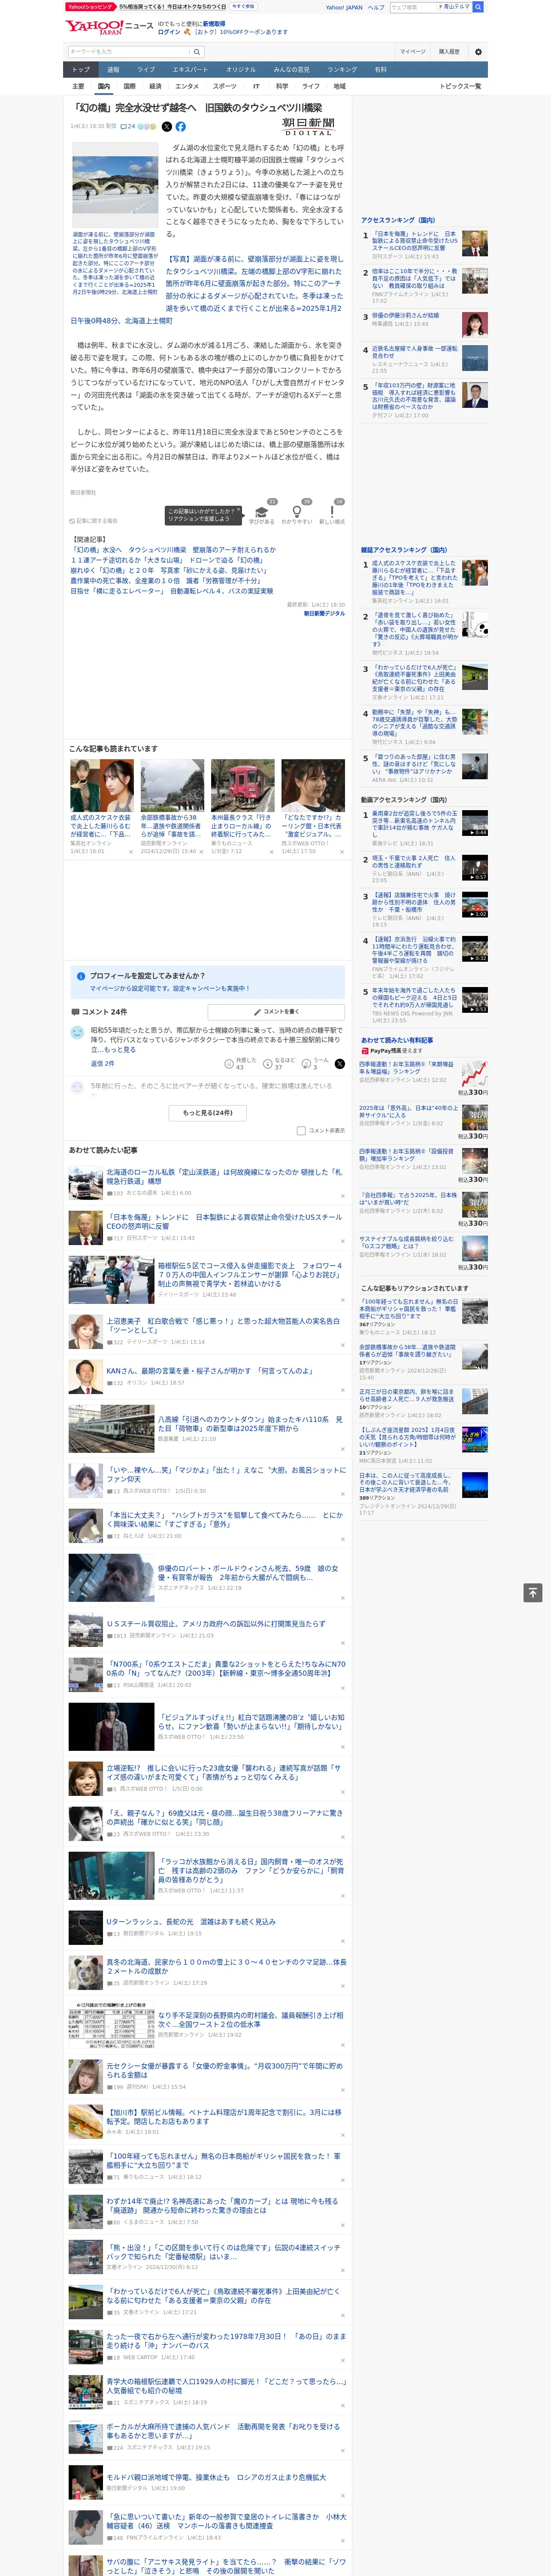Click the 朝日新聞デジタル source link
This screenshot has height=2576, width=551.
tap(324, 613)
